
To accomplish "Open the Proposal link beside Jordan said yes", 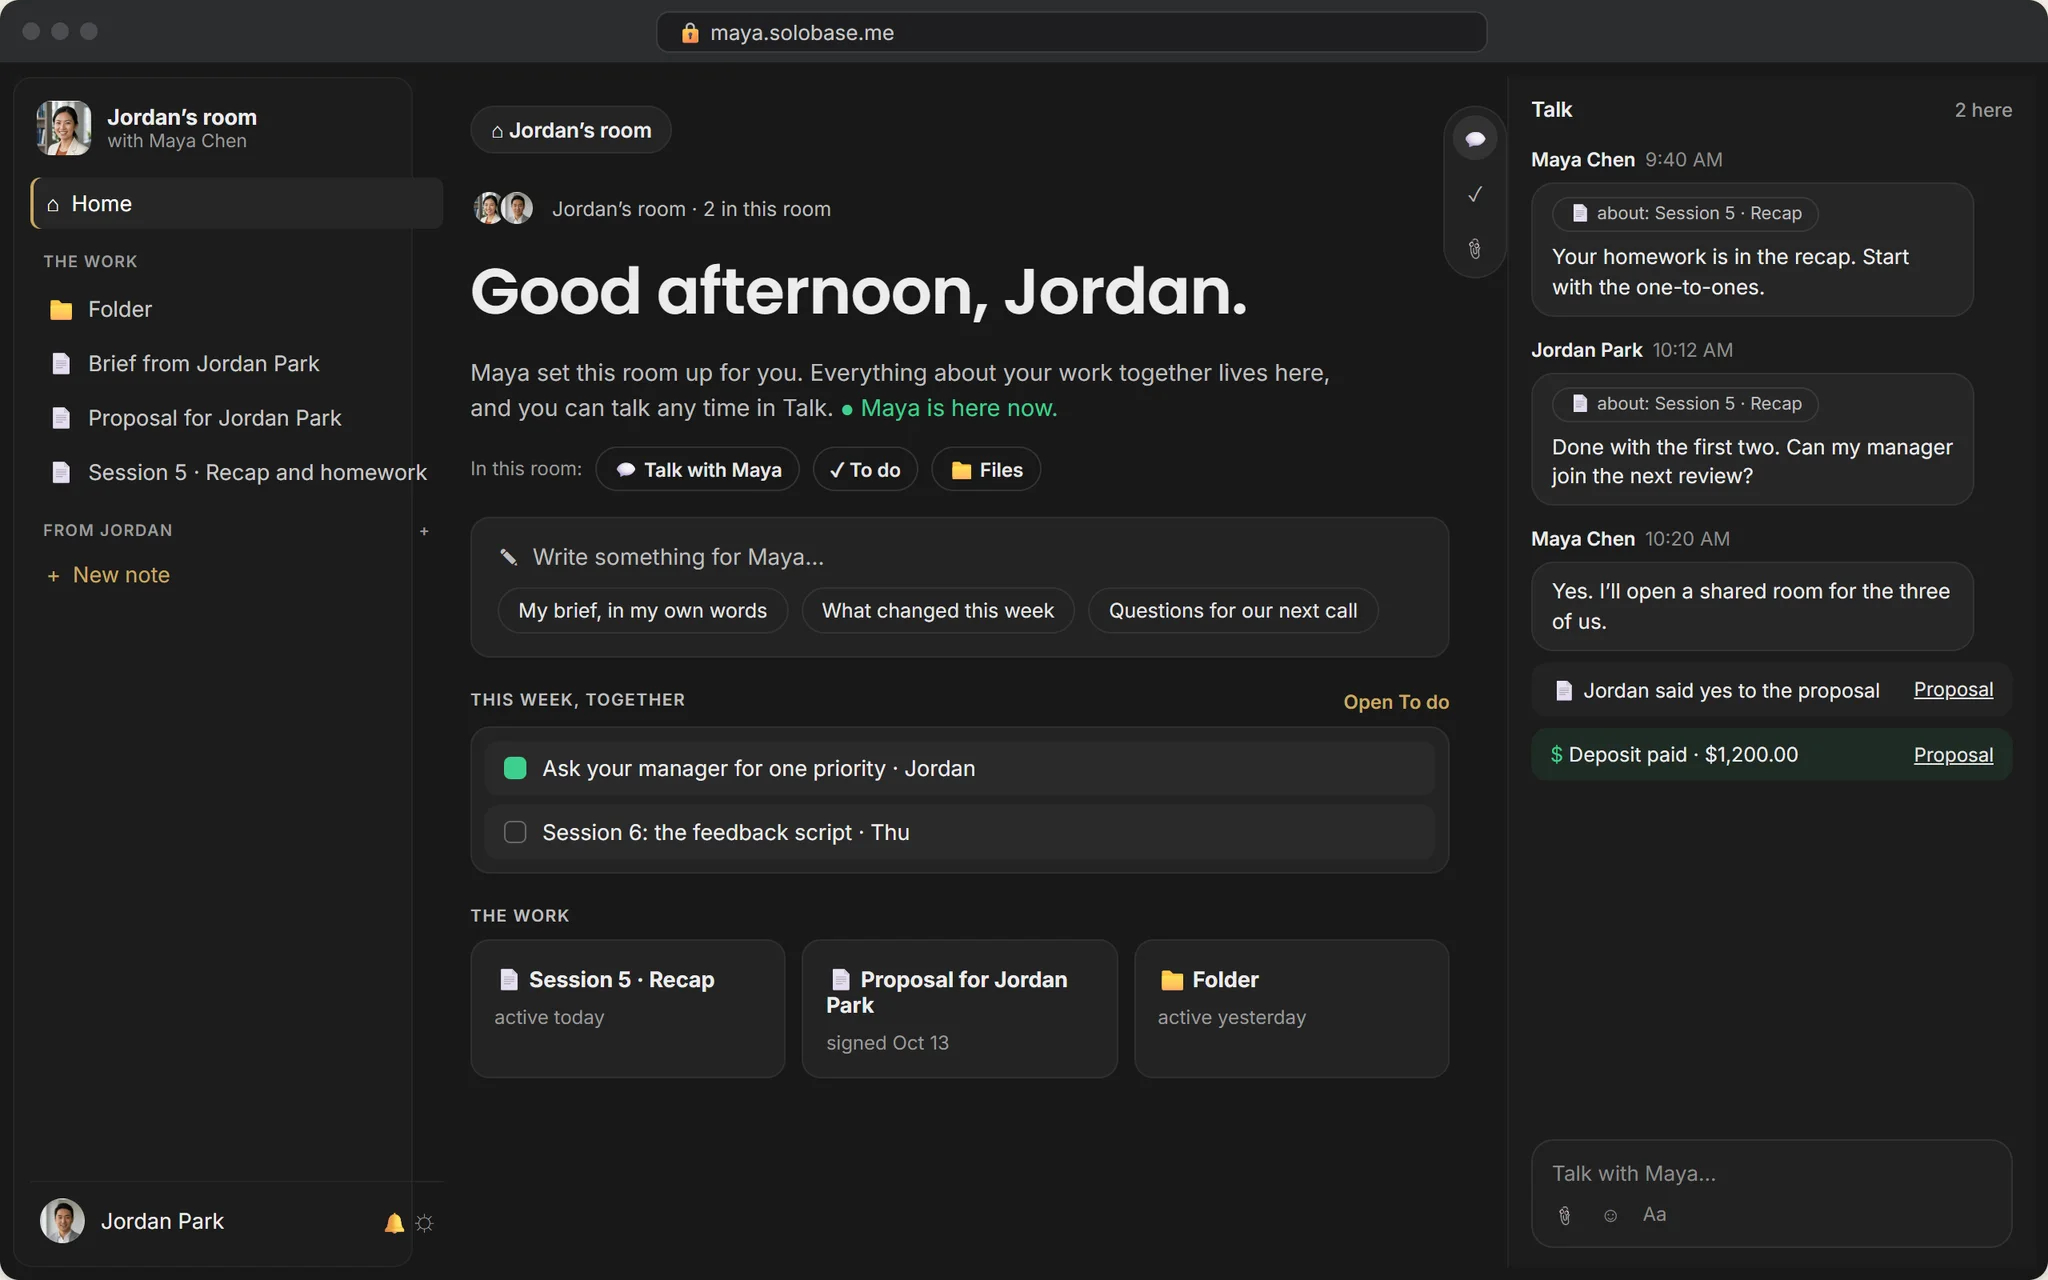I will [x=1953, y=690].
